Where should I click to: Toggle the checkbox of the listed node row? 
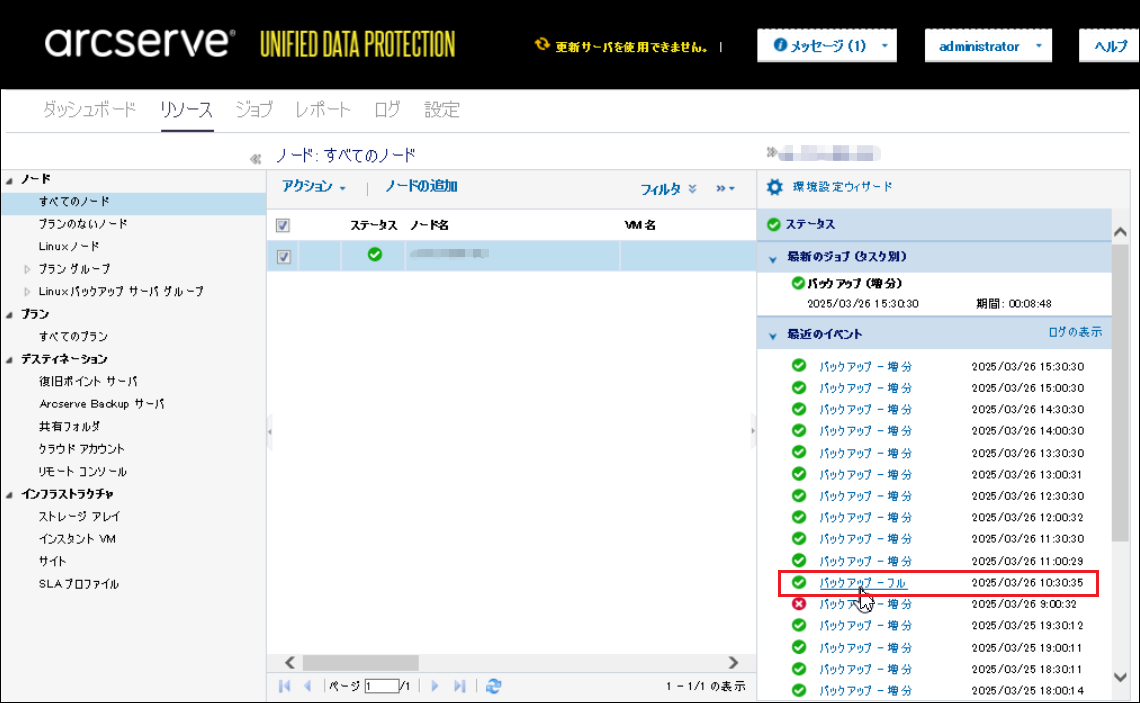(284, 257)
